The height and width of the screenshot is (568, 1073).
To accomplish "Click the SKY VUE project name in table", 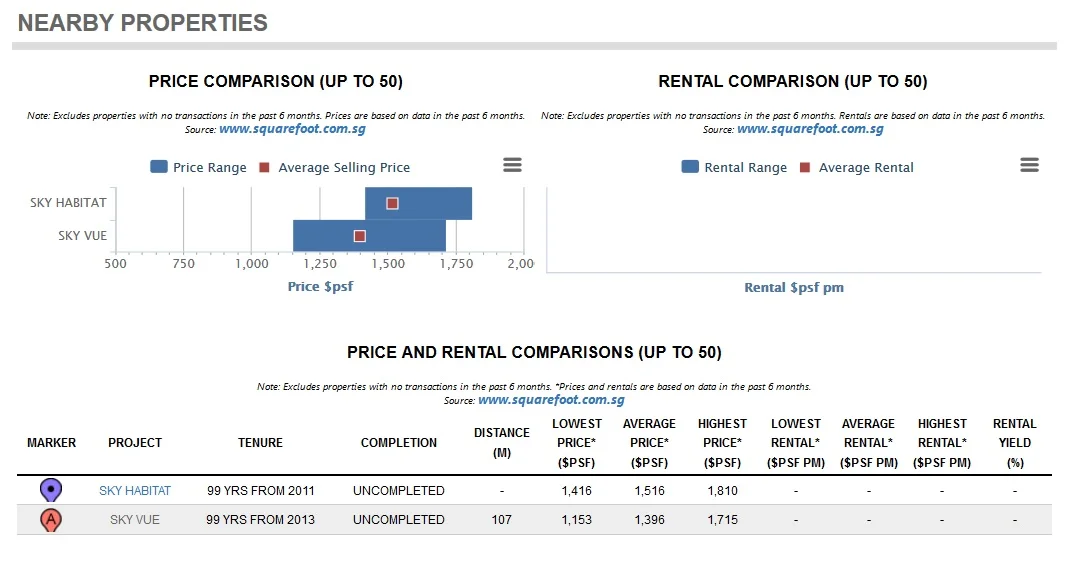I will (135, 519).
